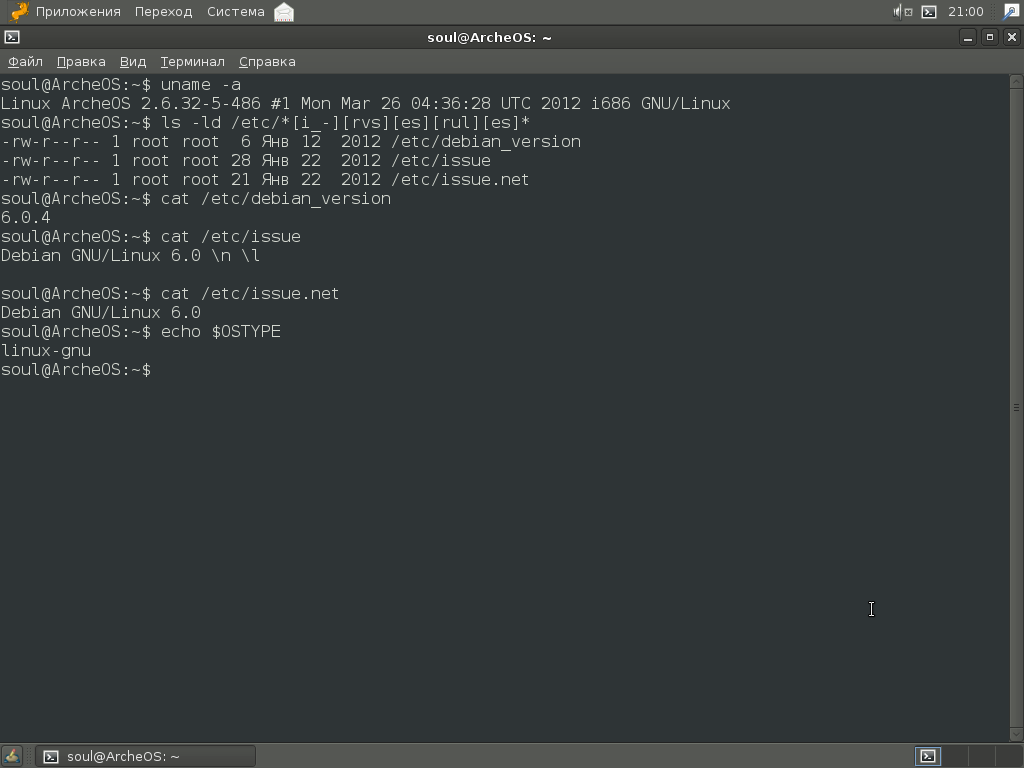
Task: Switch to the second workspace in switcher
Action: (x=955, y=756)
